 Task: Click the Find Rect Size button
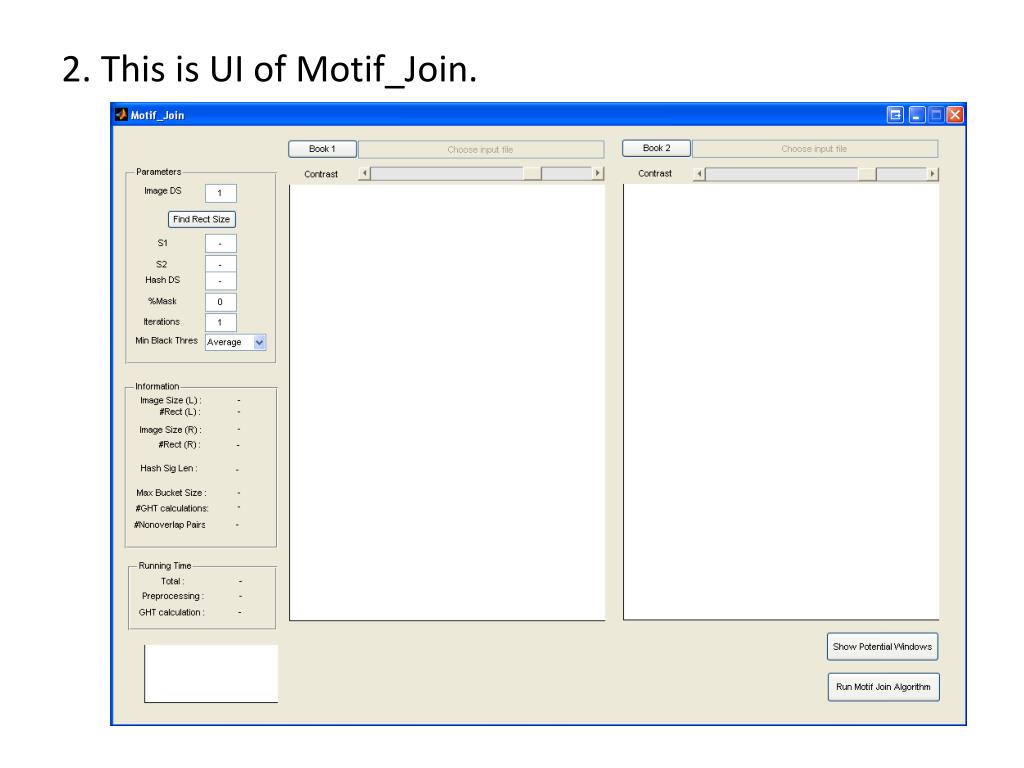(202, 219)
